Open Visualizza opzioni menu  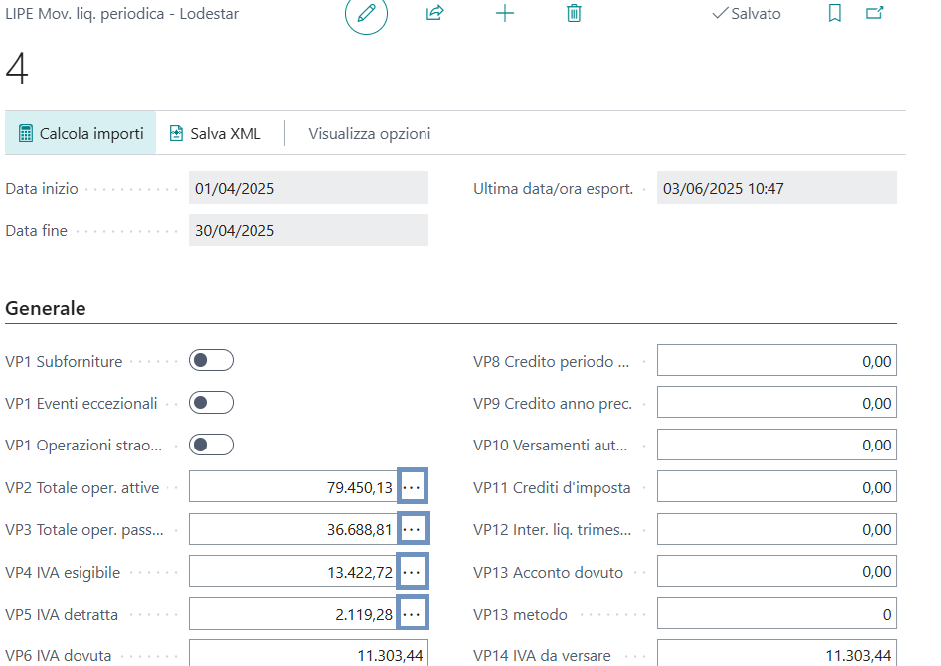(369, 133)
